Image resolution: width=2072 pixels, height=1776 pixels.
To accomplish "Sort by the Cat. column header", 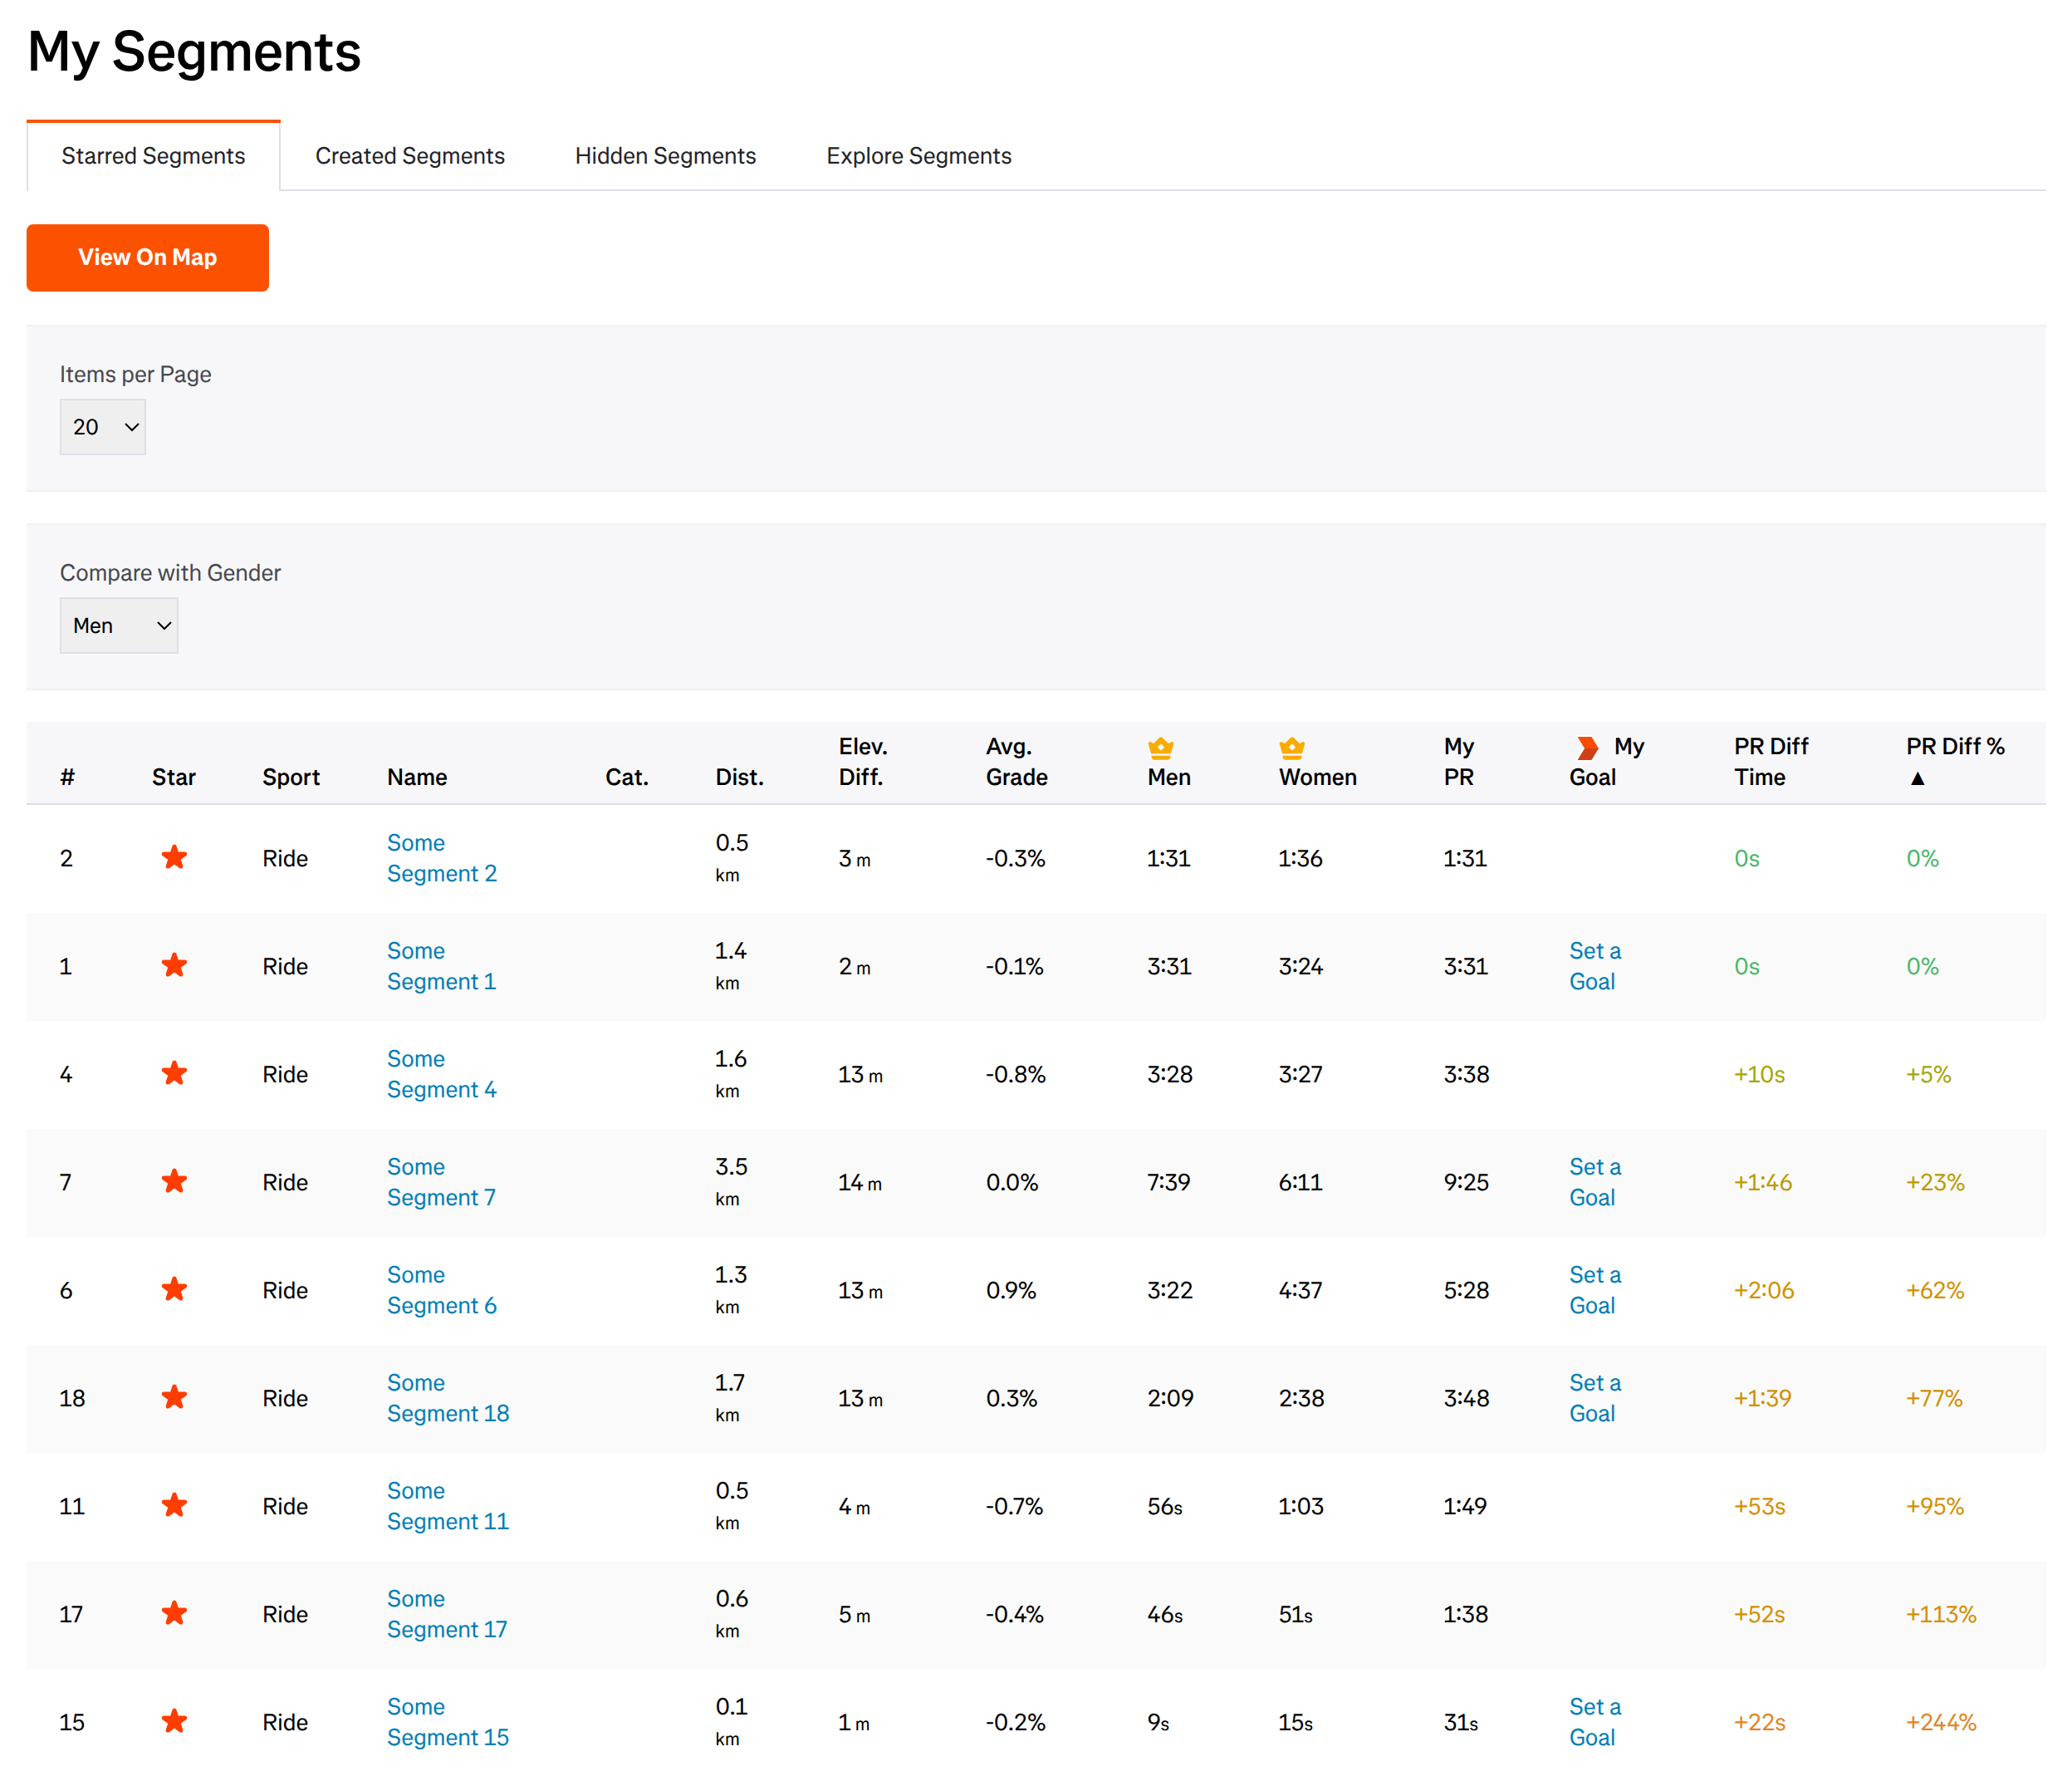I will (x=627, y=777).
